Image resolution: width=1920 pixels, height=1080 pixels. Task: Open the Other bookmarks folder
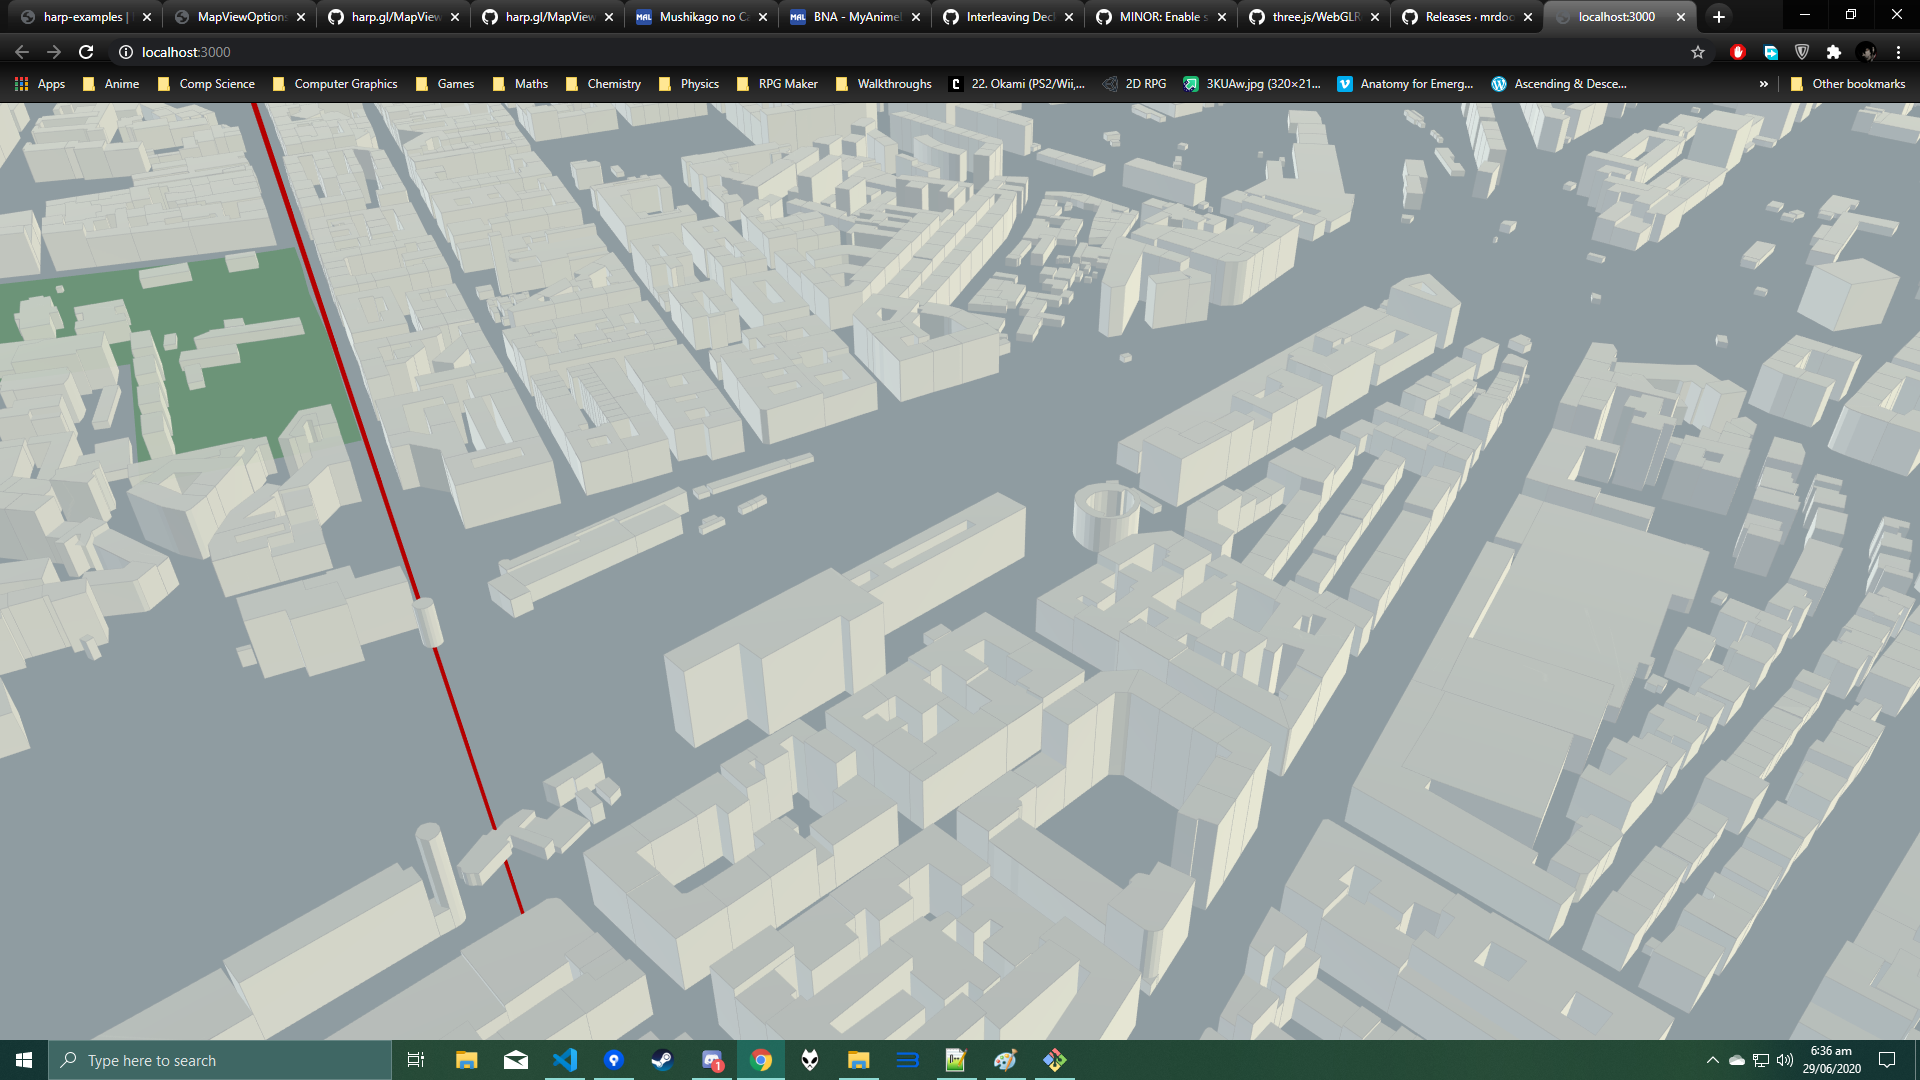(1847, 84)
